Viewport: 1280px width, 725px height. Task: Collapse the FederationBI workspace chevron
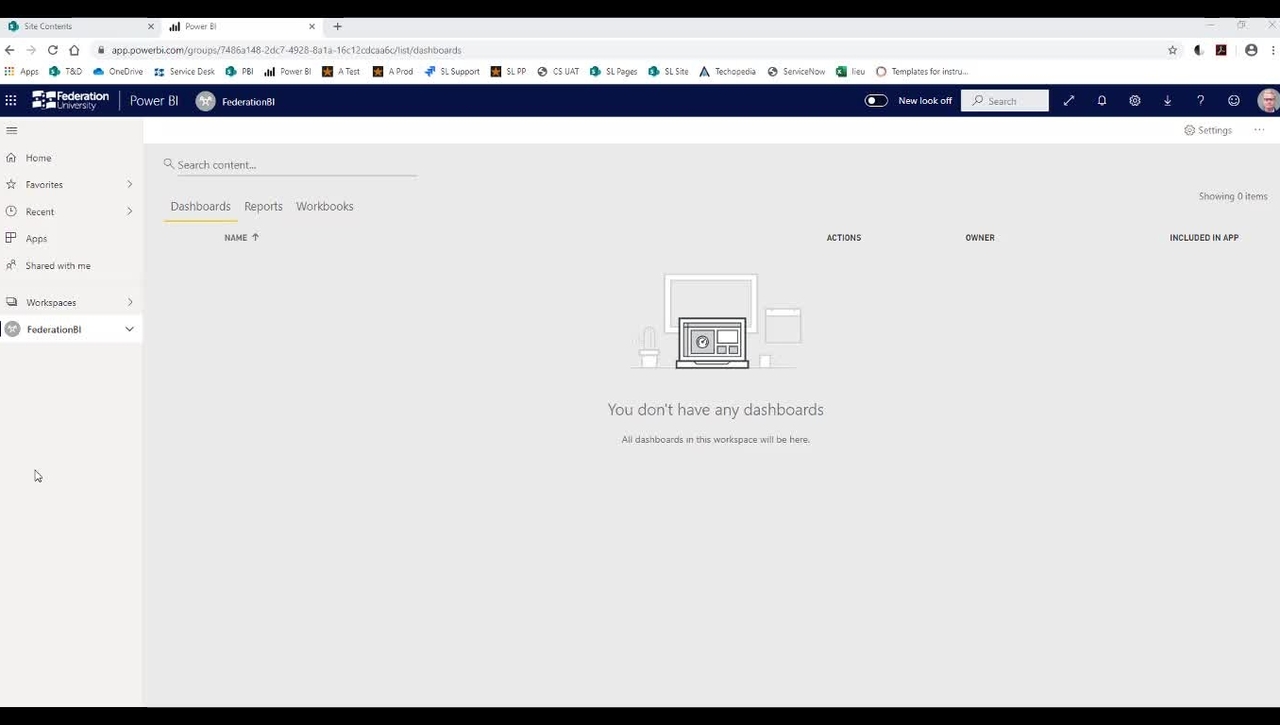[x=129, y=329]
